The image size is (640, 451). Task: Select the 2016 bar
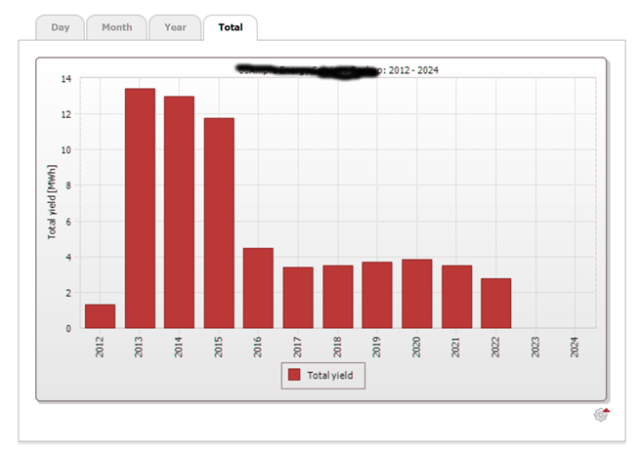258,288
